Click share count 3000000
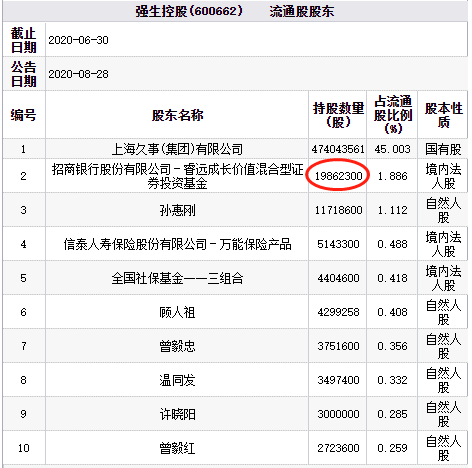Image resolution: width=472 pixels, height=468 pixels. point(338,414)
